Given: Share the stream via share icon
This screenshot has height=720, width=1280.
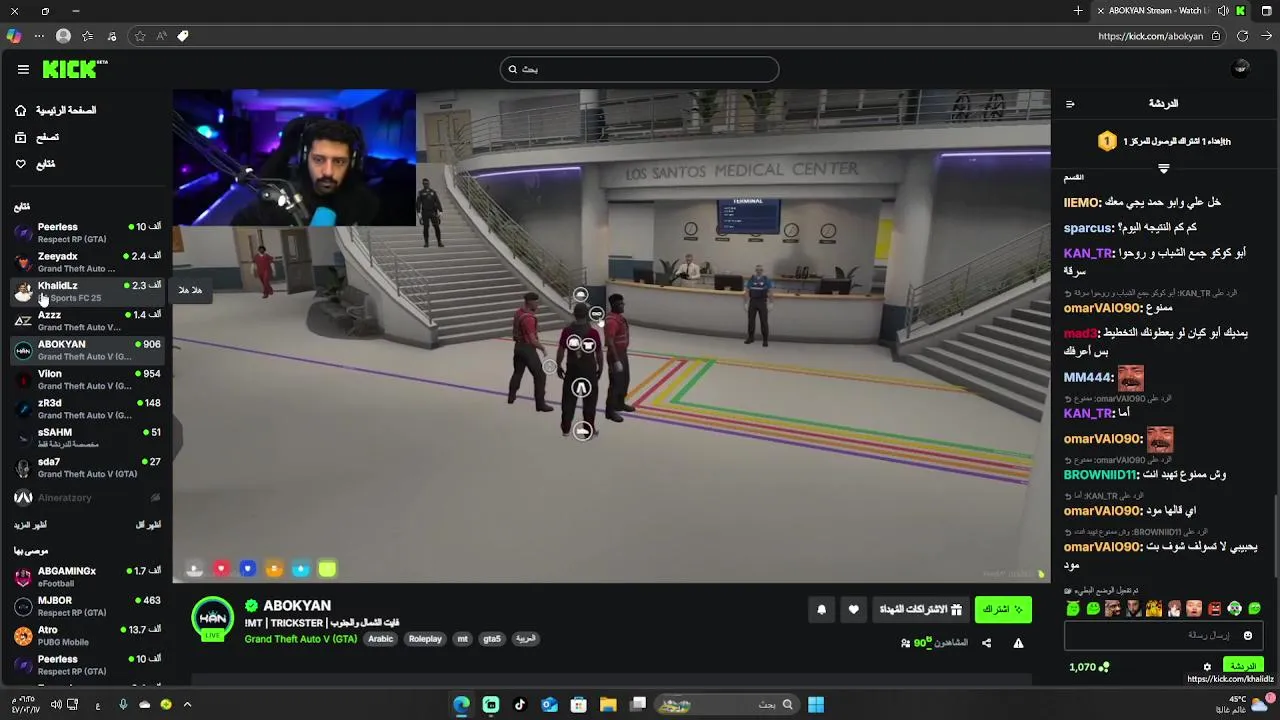Looking at the screenshot, I should 986,643.
